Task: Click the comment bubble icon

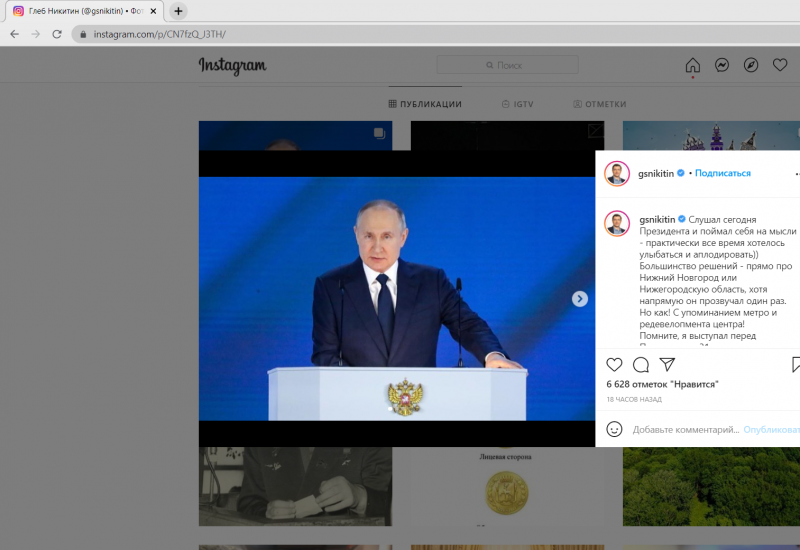Action: (x=641, y=364)
